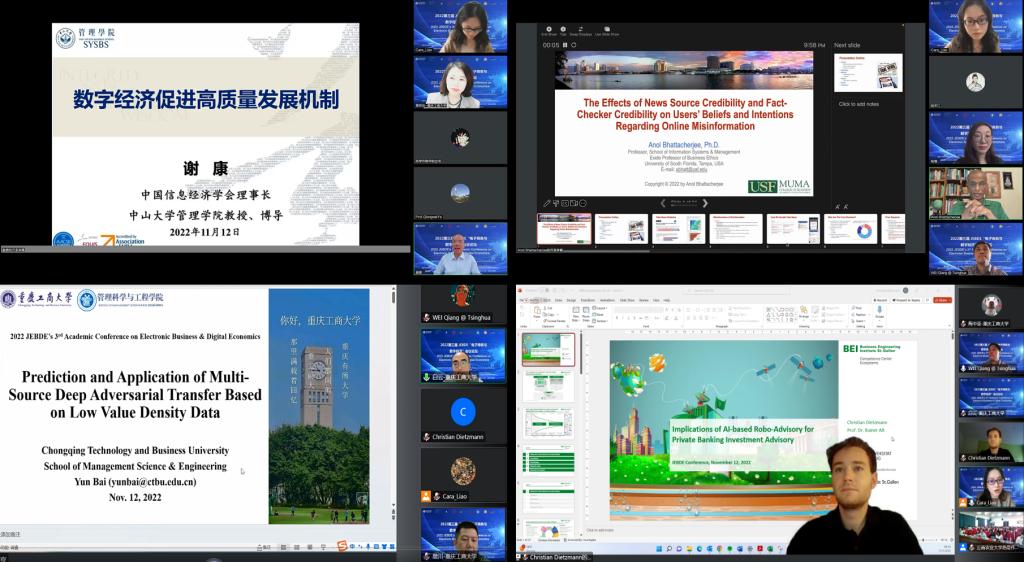
Task: Advance to next slide with right arrow
Action: click(x=707, y=203)
